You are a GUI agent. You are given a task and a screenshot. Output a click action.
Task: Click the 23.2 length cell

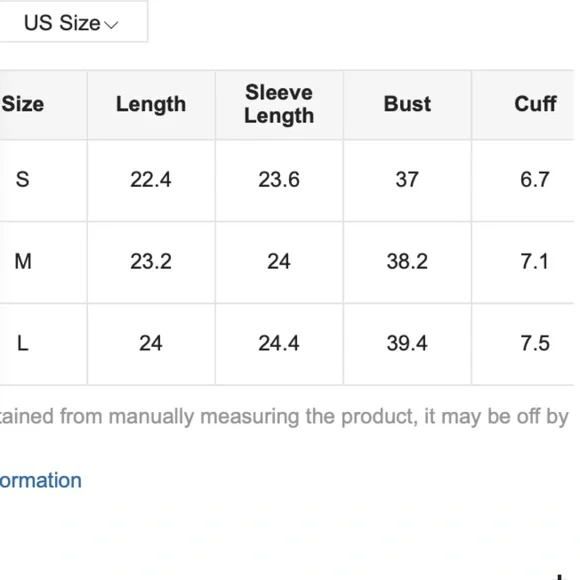pos(151,262)
